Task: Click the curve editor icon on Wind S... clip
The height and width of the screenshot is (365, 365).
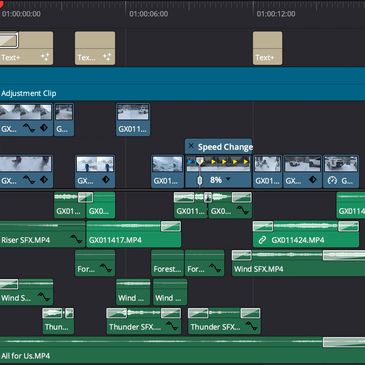Action: [x=44, y=297]
